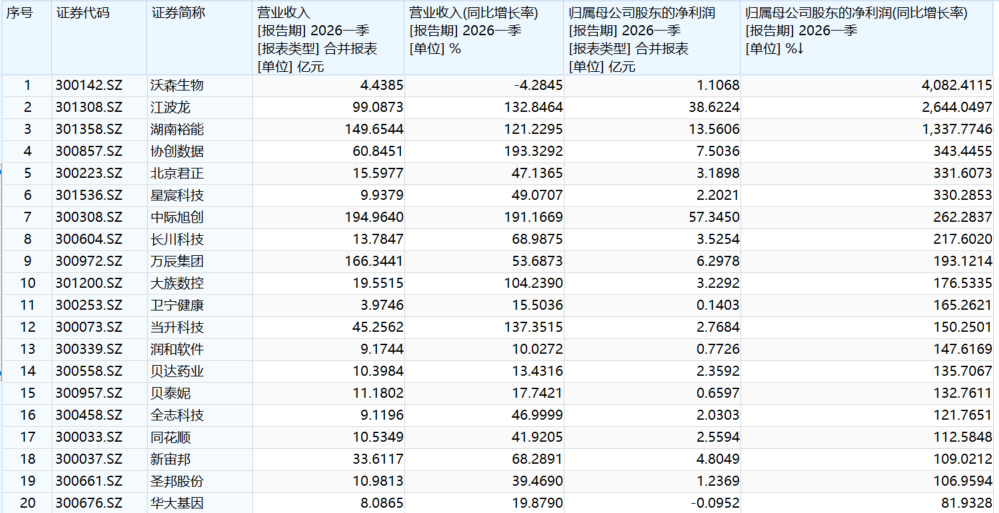Screen dimensions: 999x513
Task: Select stock name 同花顺
Action: click(171, 438)
